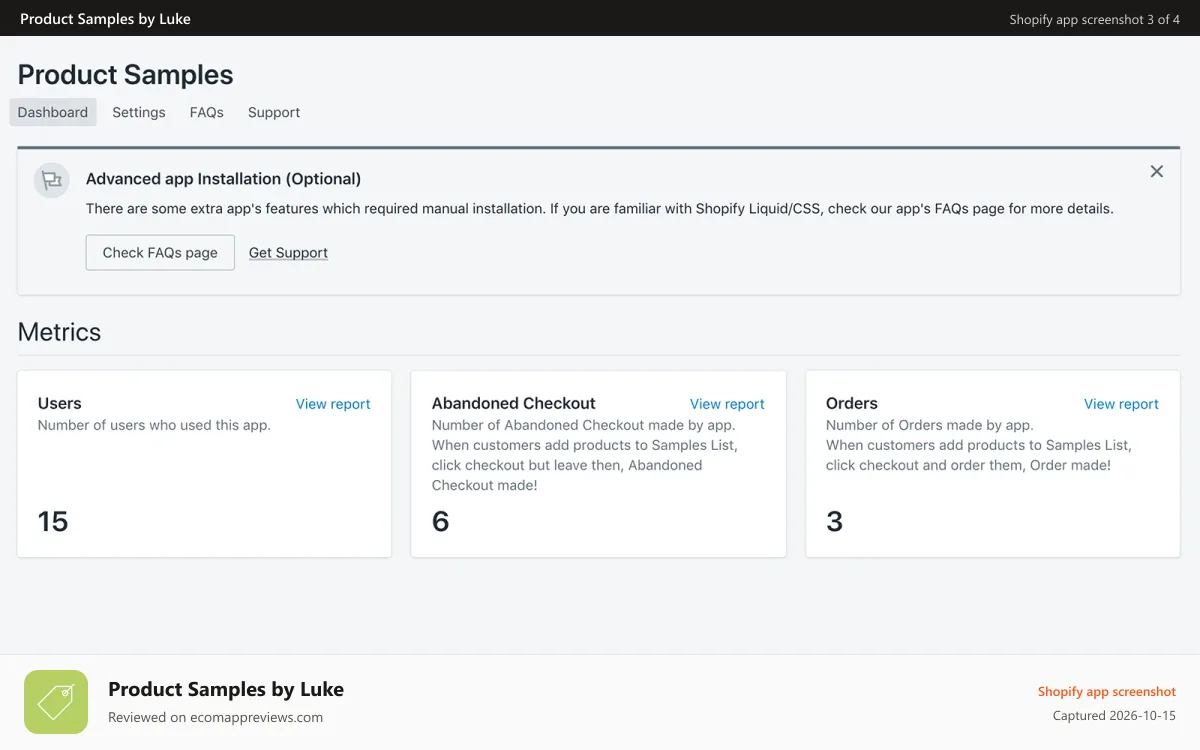Viewport: 1200px width, 750px height.
Task: Click the Orders card title
Action: coord(852,403)
